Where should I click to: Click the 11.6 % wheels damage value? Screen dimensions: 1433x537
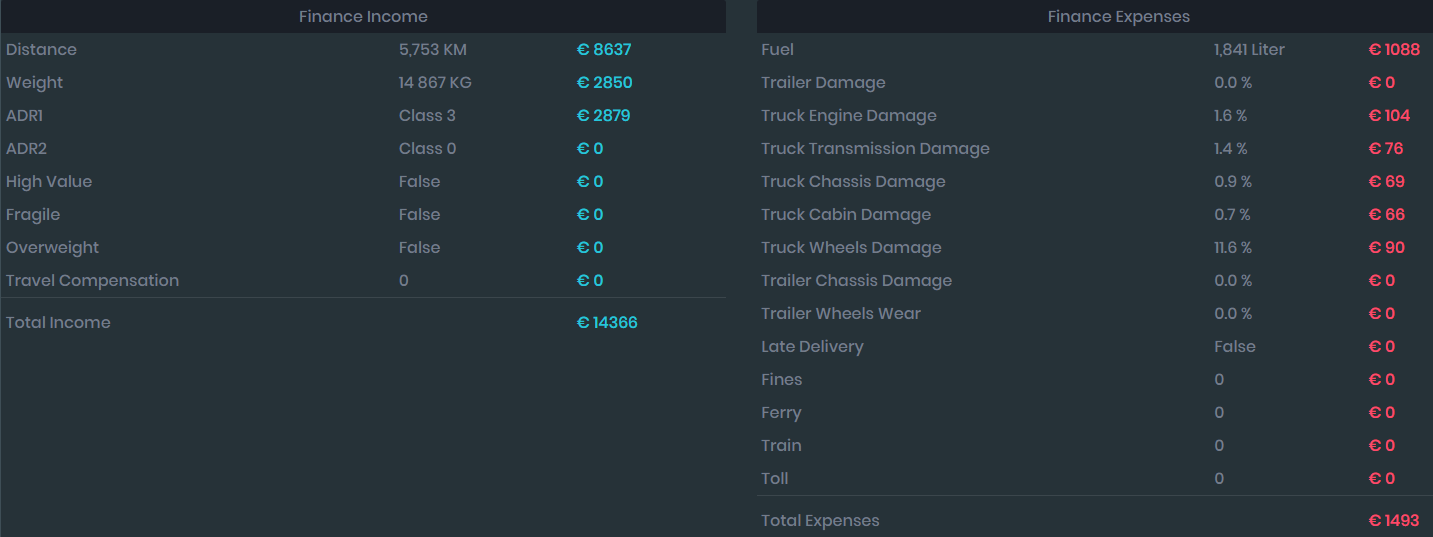tap(1234, 248)
